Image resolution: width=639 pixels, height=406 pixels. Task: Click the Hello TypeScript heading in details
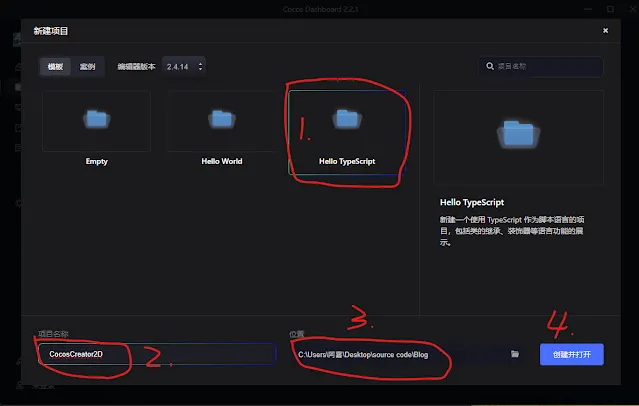[x=472, y=202]
